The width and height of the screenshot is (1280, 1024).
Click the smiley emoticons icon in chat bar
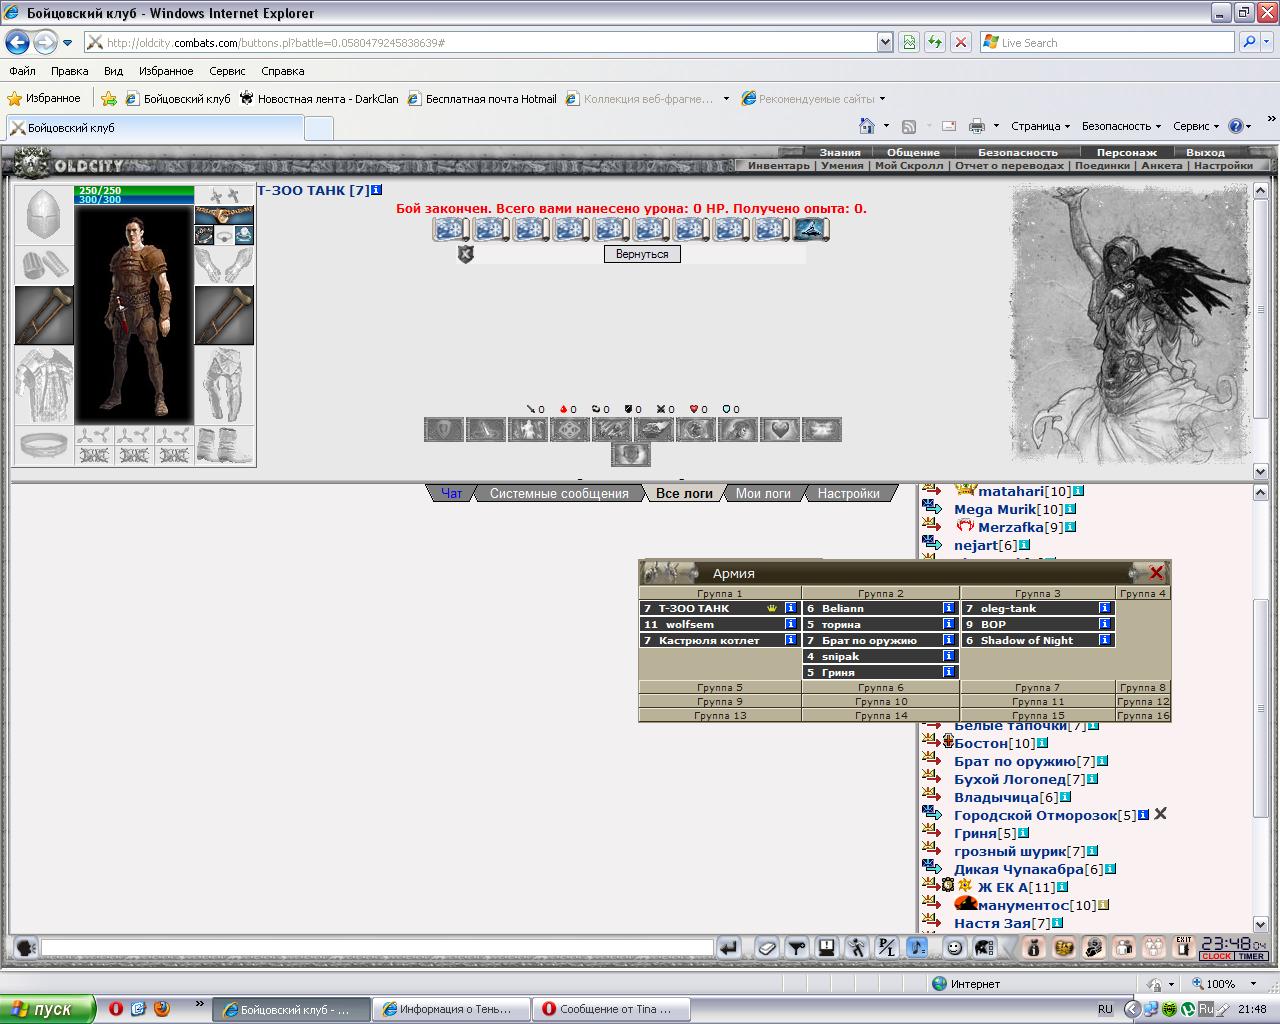point(955,947)
